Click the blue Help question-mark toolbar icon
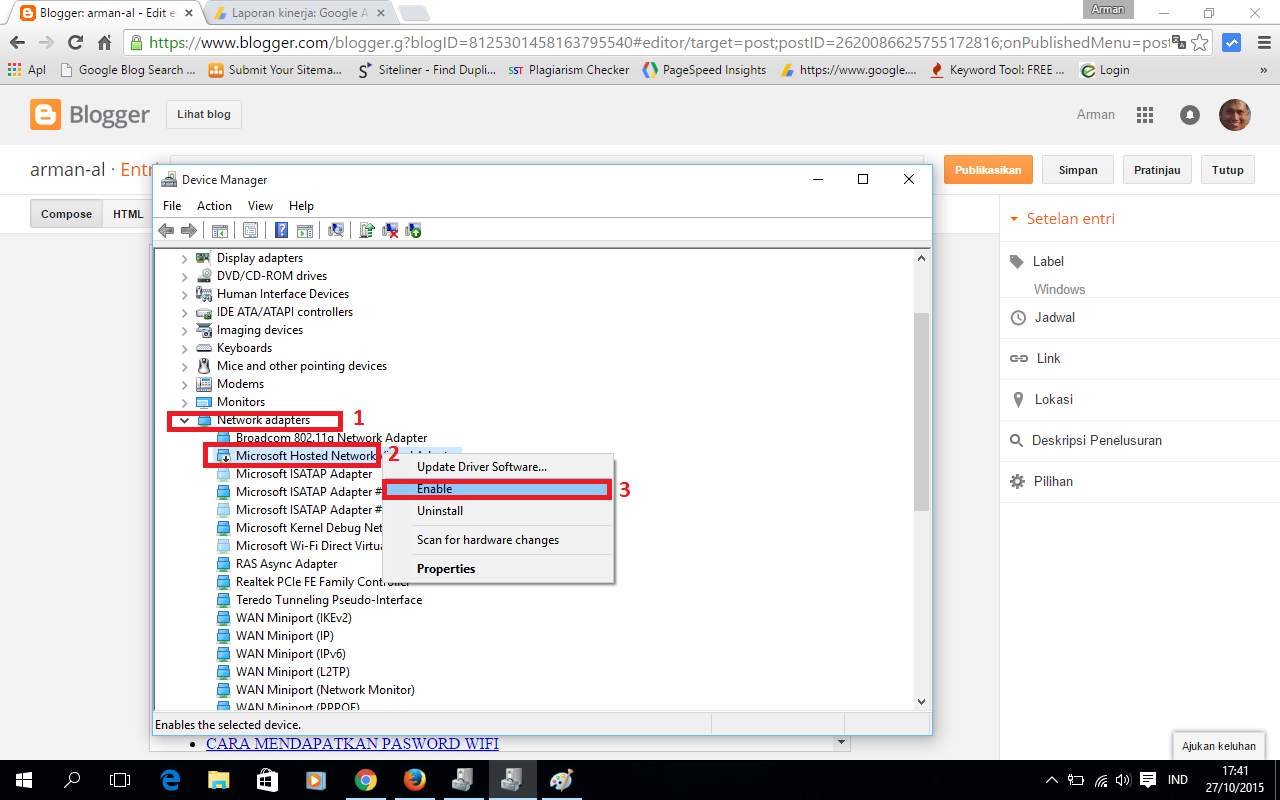The height and width of the screenshot is (800, 1280). 282,231
